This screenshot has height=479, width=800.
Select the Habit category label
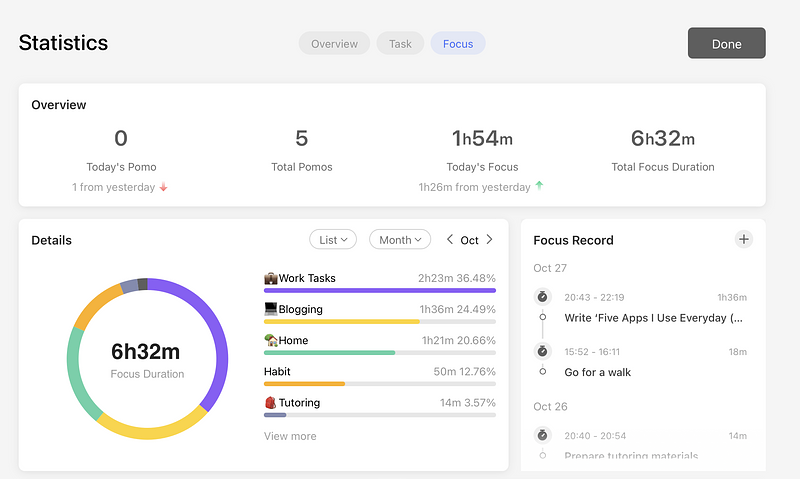click(x=277, y=371)
